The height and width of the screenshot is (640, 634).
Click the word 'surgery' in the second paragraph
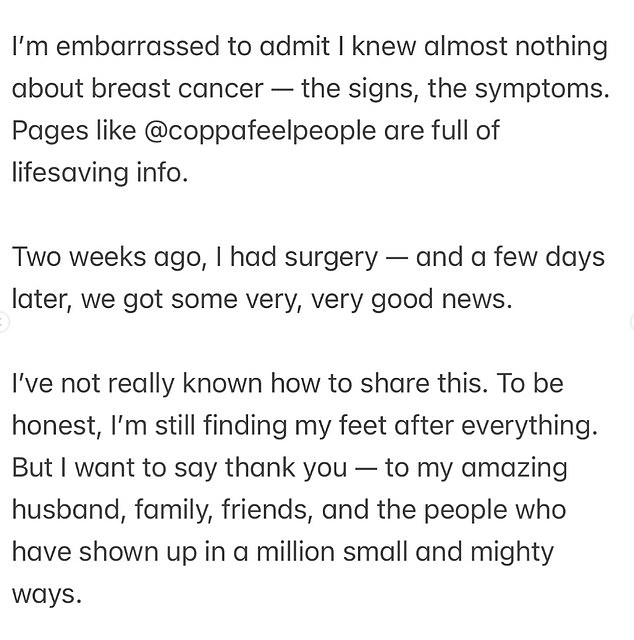(331, 259)
